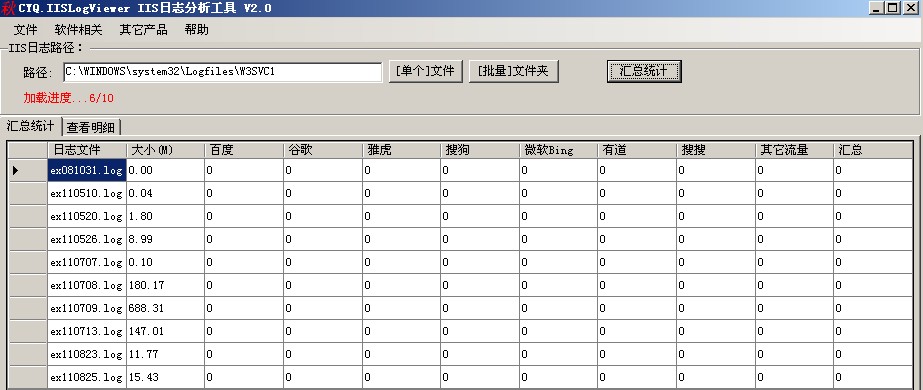Select the ex110510.log cell
The image size is (923, 390).
tap(87, 193)
